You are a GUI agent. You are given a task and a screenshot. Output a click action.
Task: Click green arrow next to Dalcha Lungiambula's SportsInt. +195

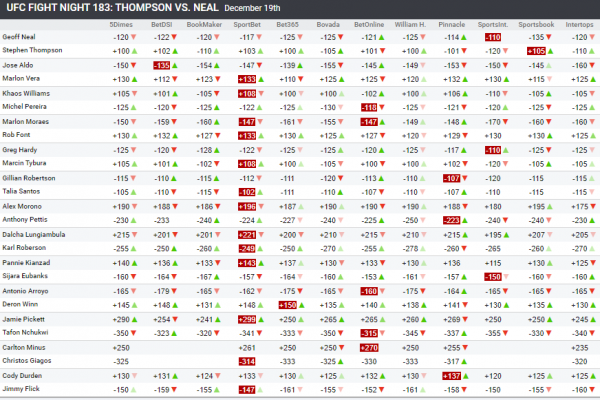coord(506,235)
